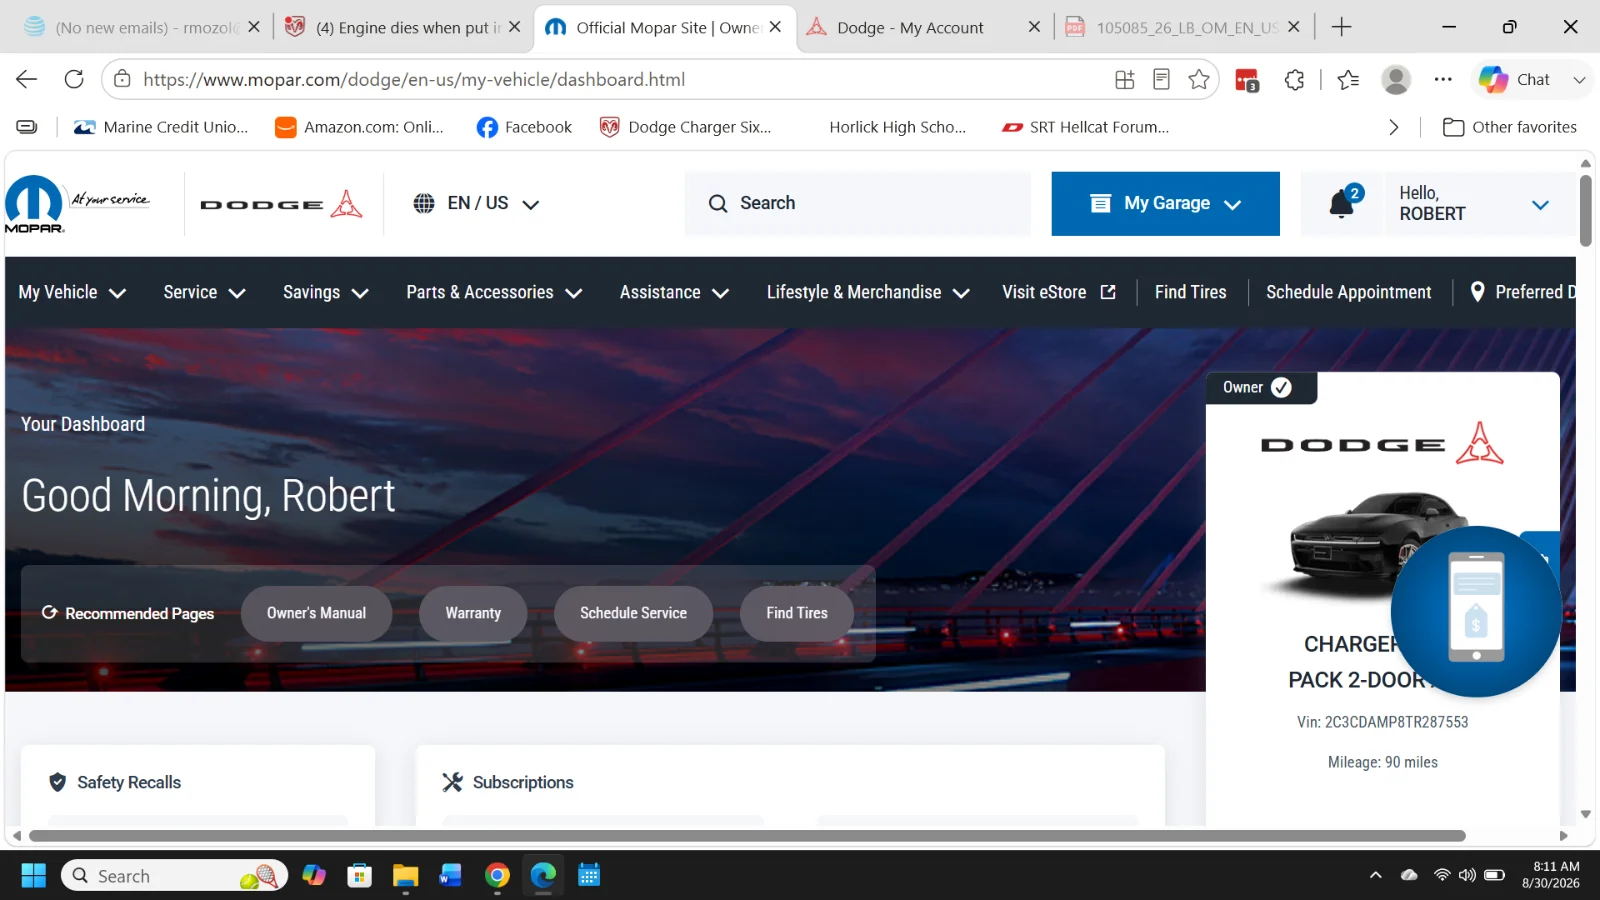Image resolution: width=1600 pixels, height=900 pixels.
Task: Click the Safety Recalls shield icon
Action: (58, 782)
